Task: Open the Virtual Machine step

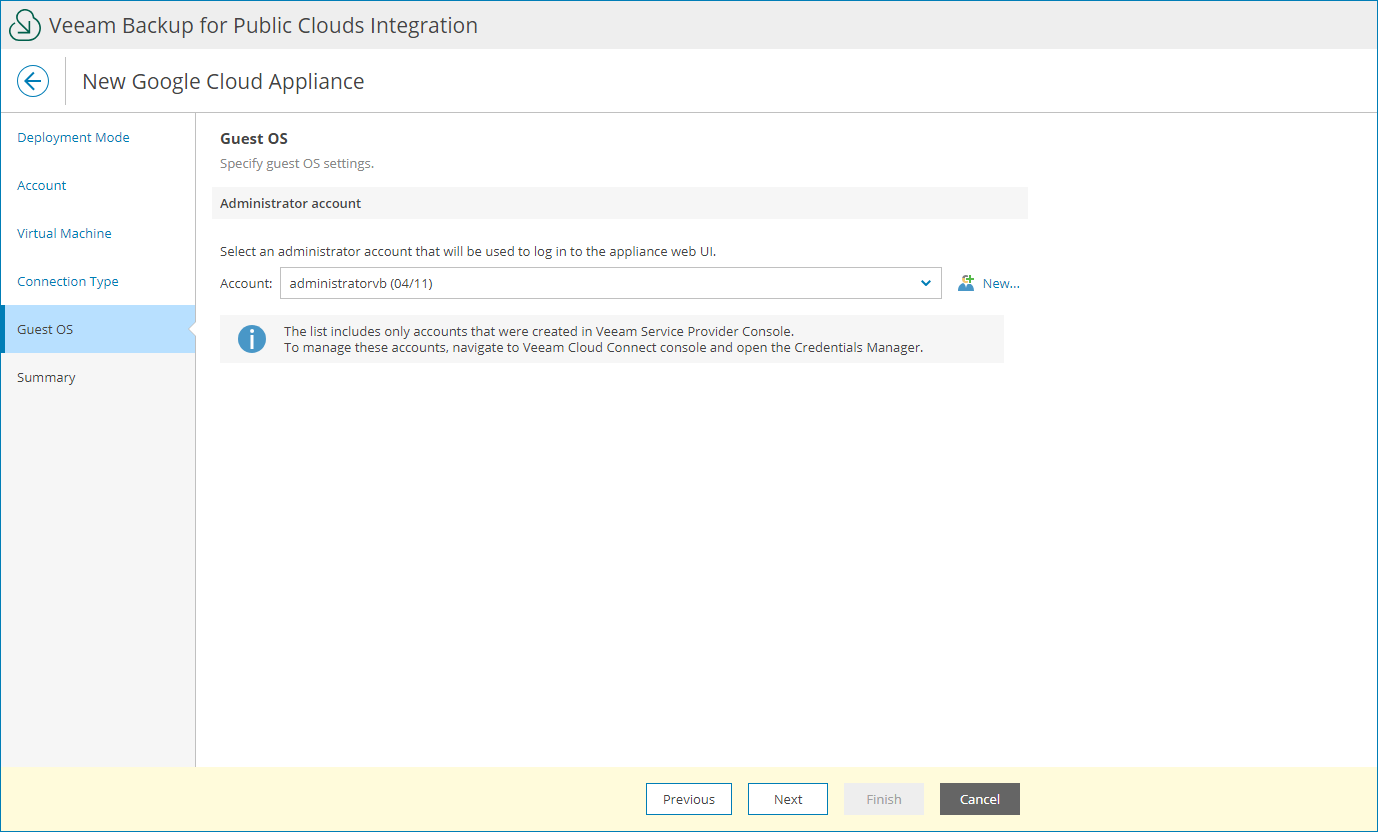Action: pyautogui.click(x=64, y=233)
